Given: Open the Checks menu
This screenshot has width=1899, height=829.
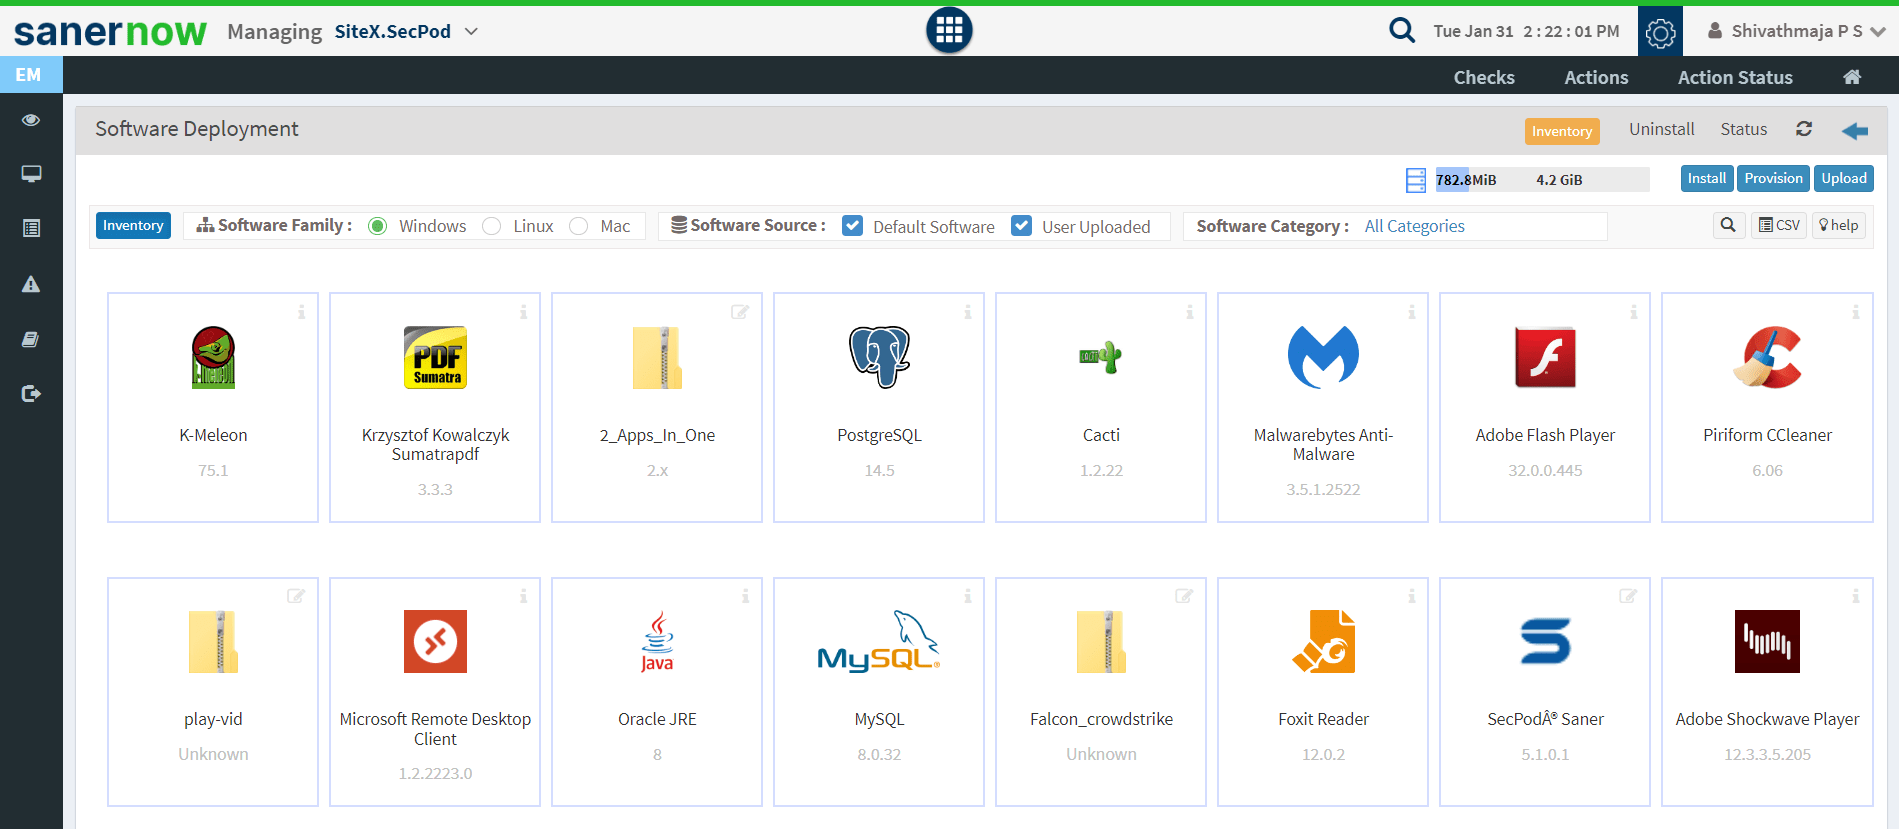Looking at the screenshot, I should pos(1483,77).
